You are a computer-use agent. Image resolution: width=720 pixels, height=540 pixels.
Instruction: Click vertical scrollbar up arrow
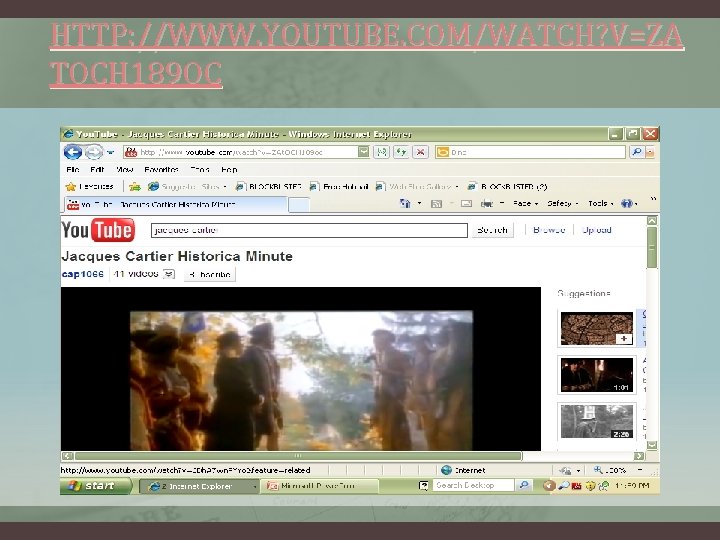[652, 221]
